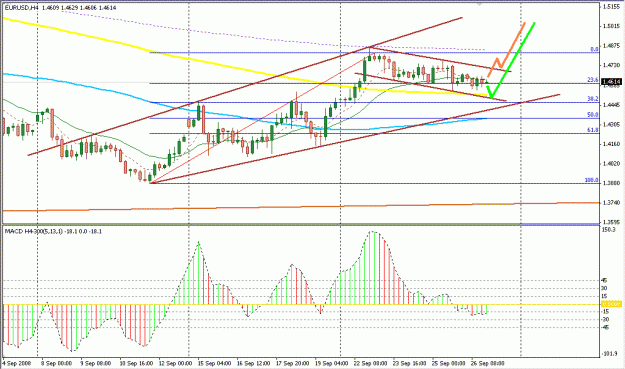Click the 12 Sep 00:00 time label
The image size is (625, 369).
click(175, 363)
